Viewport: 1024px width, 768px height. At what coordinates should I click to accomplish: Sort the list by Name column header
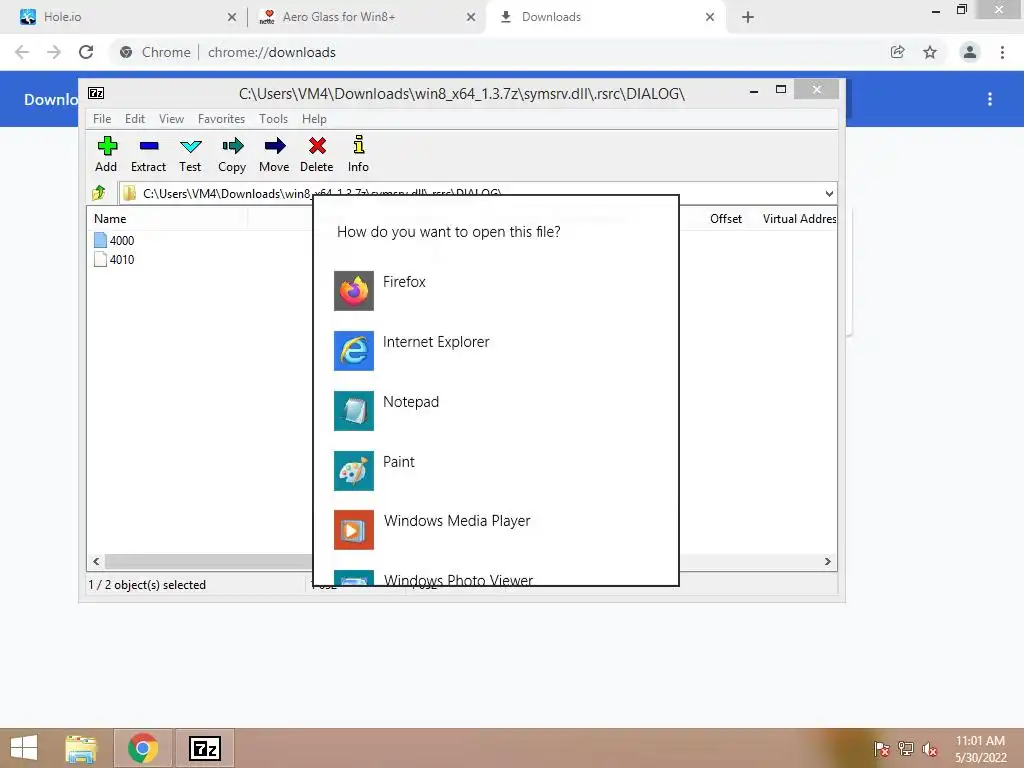[167, 219]
